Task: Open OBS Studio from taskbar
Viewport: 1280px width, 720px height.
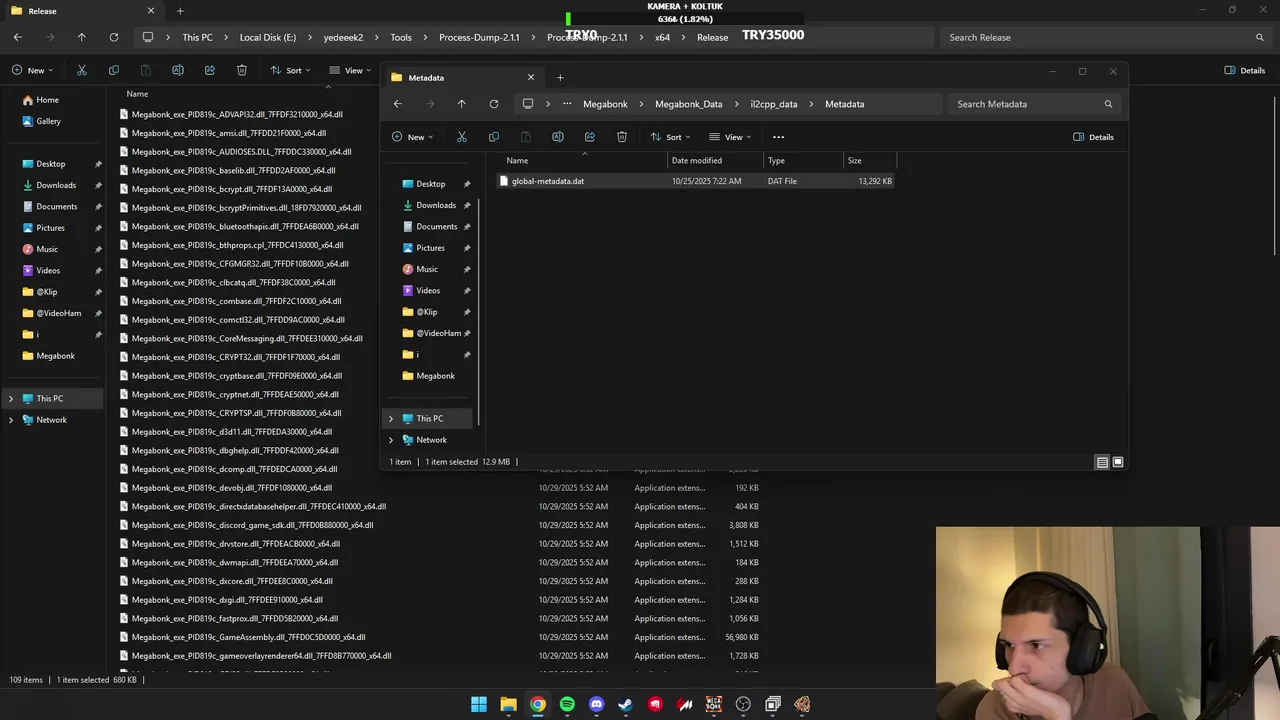Action: pyautogui.click(x=743, y=705)
